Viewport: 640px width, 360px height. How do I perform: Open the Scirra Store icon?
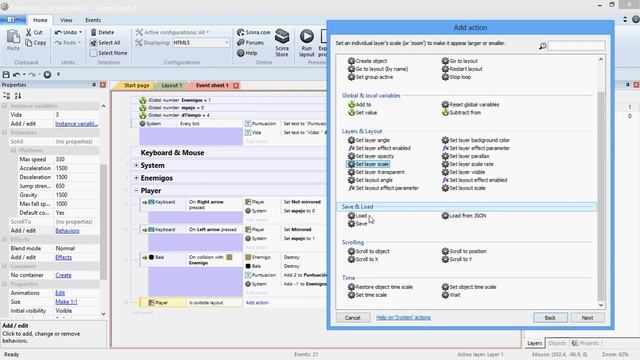tap(282, 36)
